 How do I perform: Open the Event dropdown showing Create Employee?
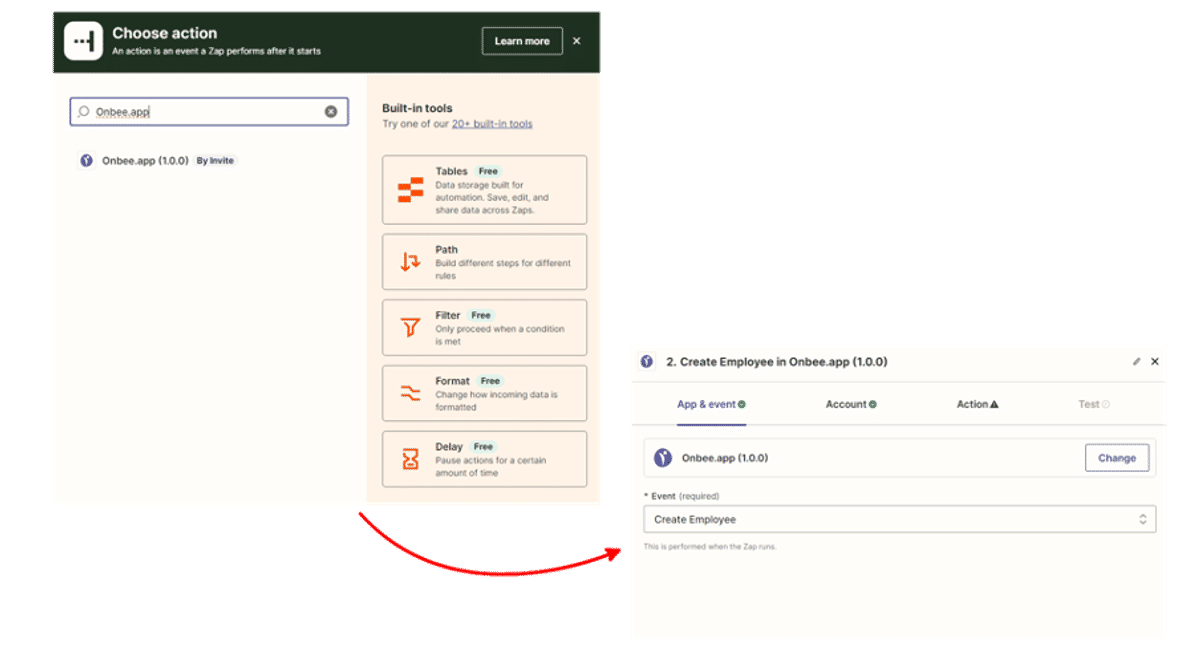click(x=899, y=520)
